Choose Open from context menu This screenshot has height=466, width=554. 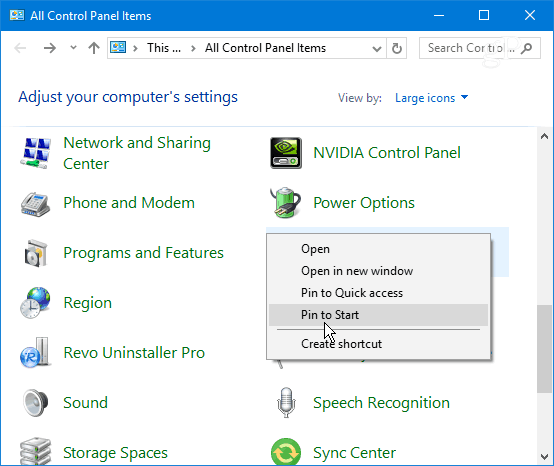pyautogui.click(x=378, y=249)
